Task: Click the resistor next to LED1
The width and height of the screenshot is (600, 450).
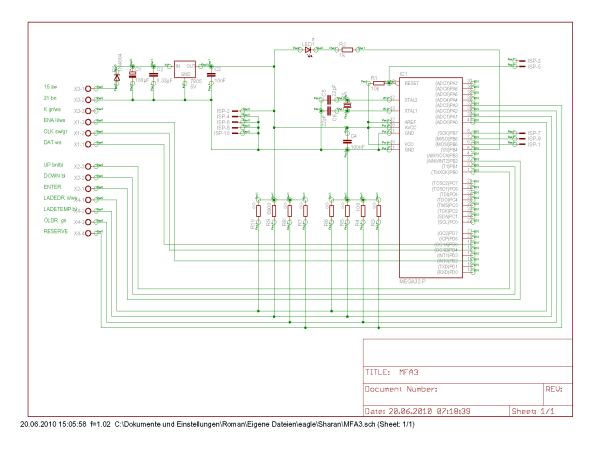Action: click(347, 49)
